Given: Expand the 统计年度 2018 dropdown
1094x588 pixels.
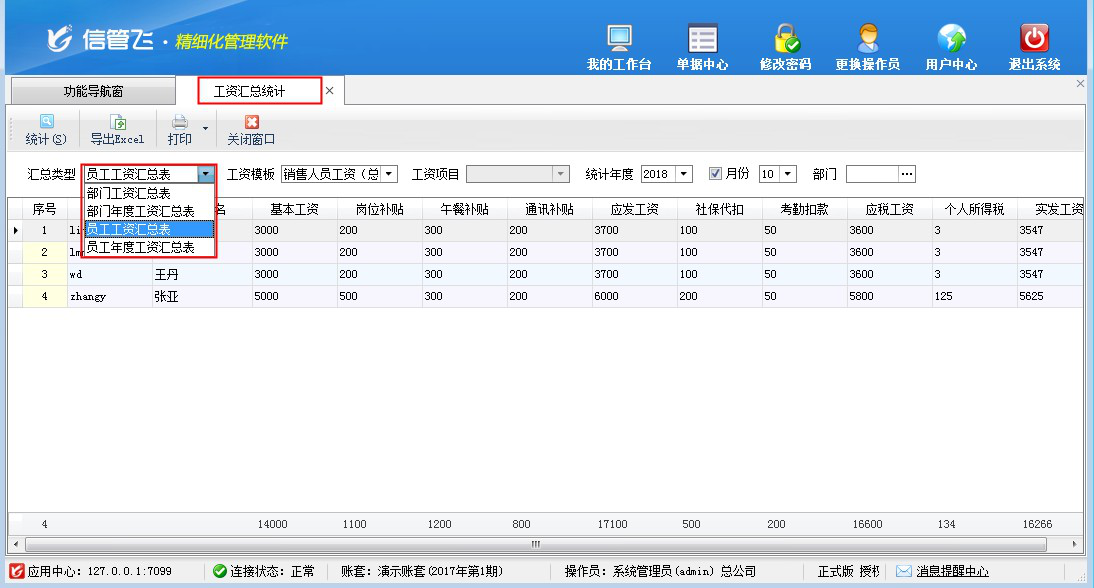Looking at the screenshot, I should 684,174.
